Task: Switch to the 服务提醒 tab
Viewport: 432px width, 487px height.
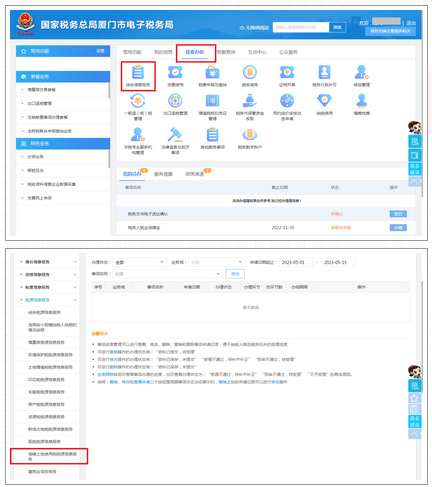Action: (163, 174)
